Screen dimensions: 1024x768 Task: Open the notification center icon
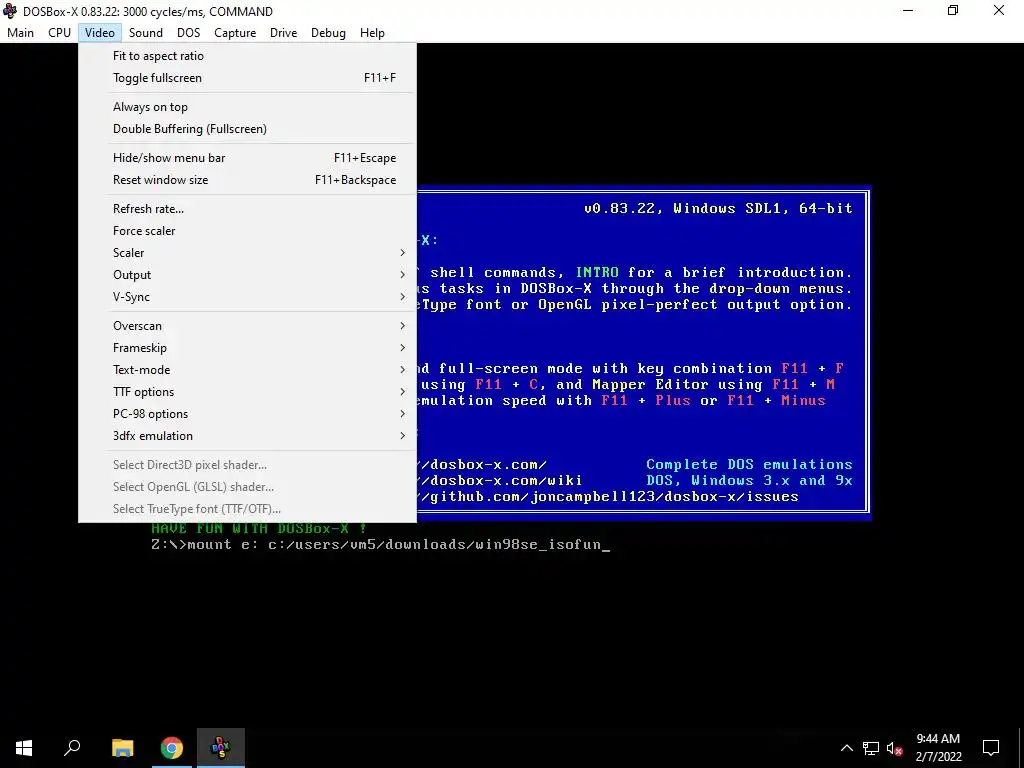pos(991,748)
